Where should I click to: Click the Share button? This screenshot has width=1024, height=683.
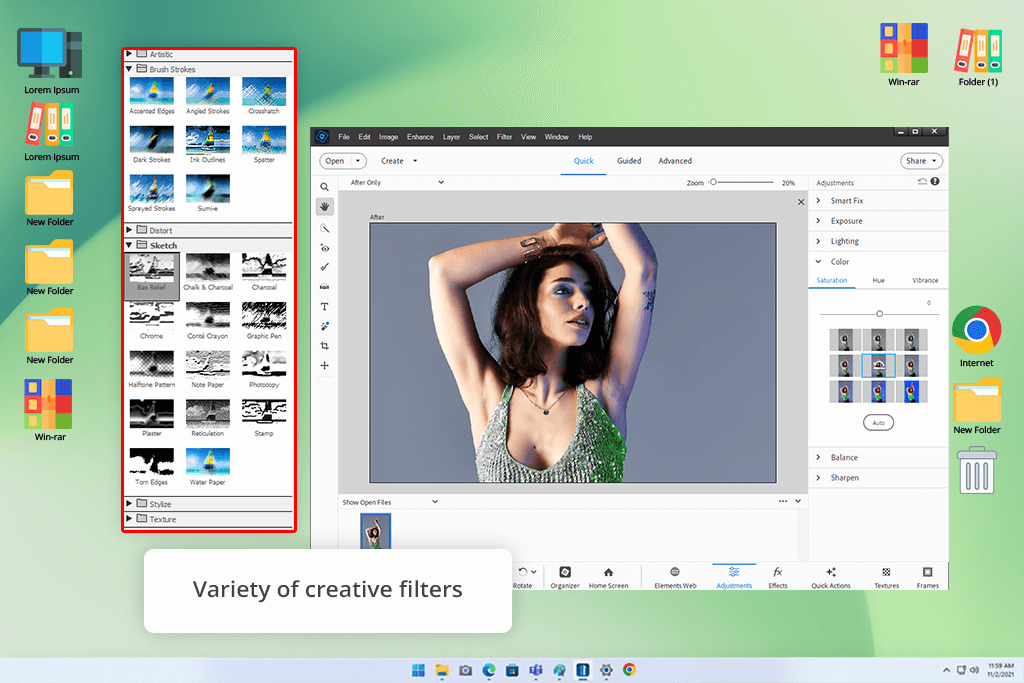click(x=921, y=161)
